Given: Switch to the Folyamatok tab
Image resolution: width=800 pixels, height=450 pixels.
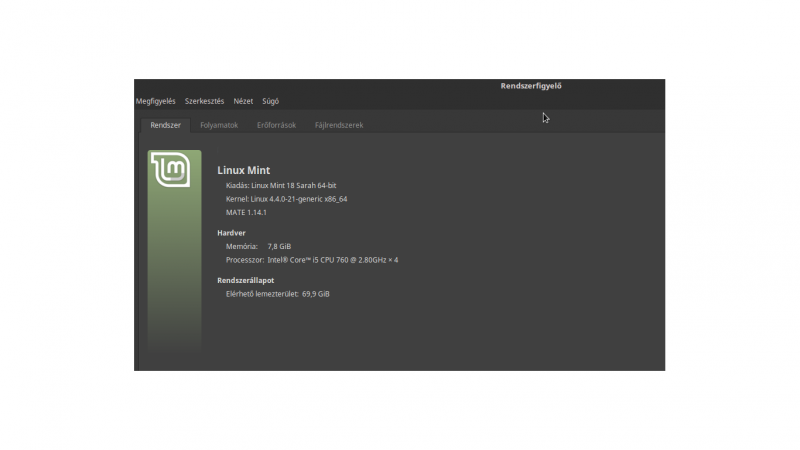Looking at the screenshot, I should point(219,125).
